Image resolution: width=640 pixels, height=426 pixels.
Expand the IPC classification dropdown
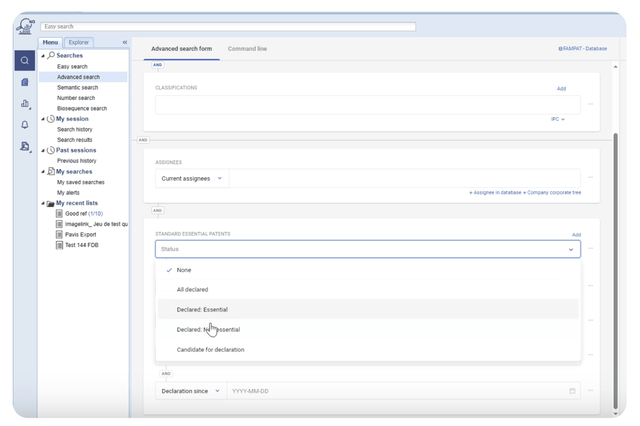558,119
